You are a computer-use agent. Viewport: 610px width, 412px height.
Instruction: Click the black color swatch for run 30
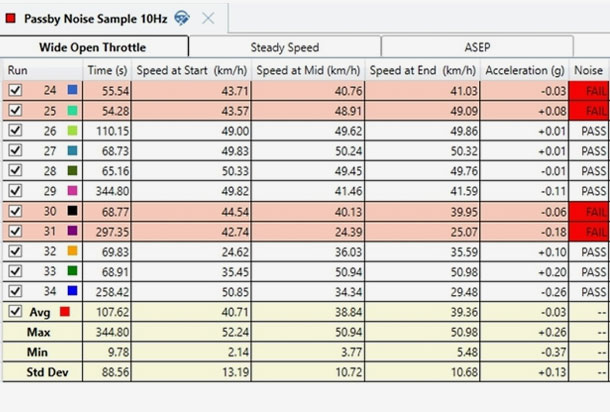[x=71, y=210]
